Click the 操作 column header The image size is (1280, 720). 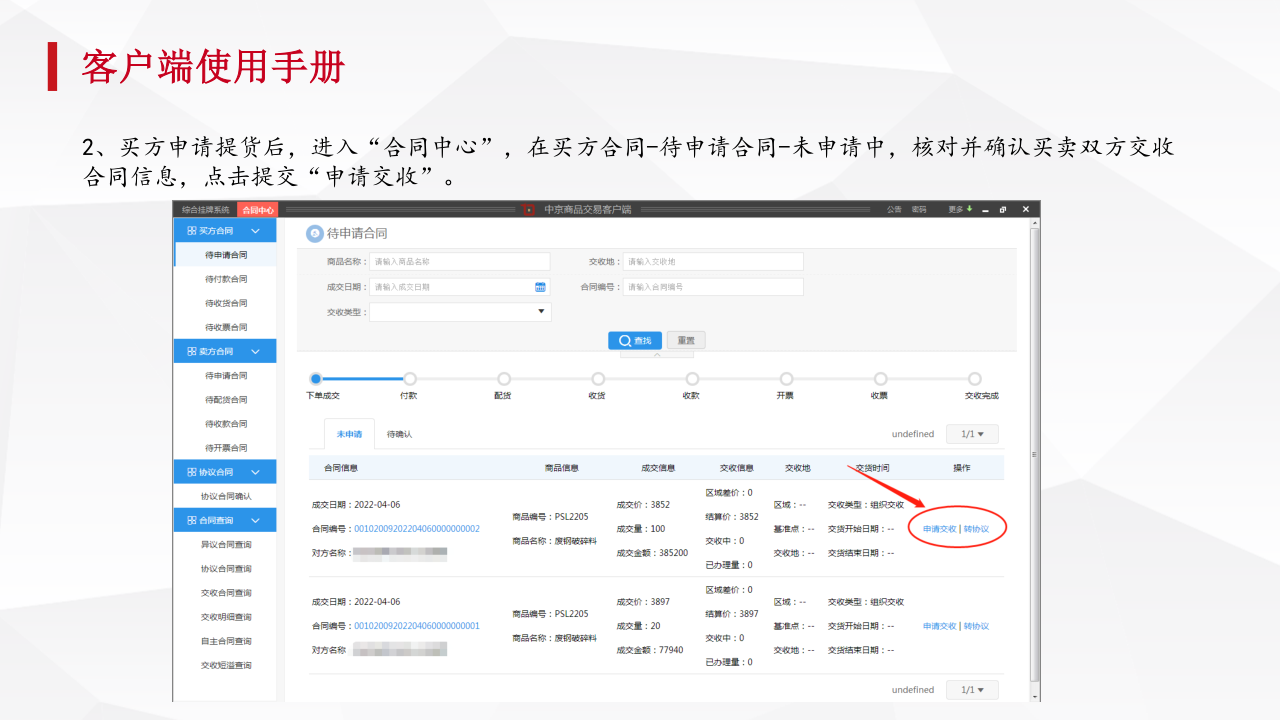point(961,468)
